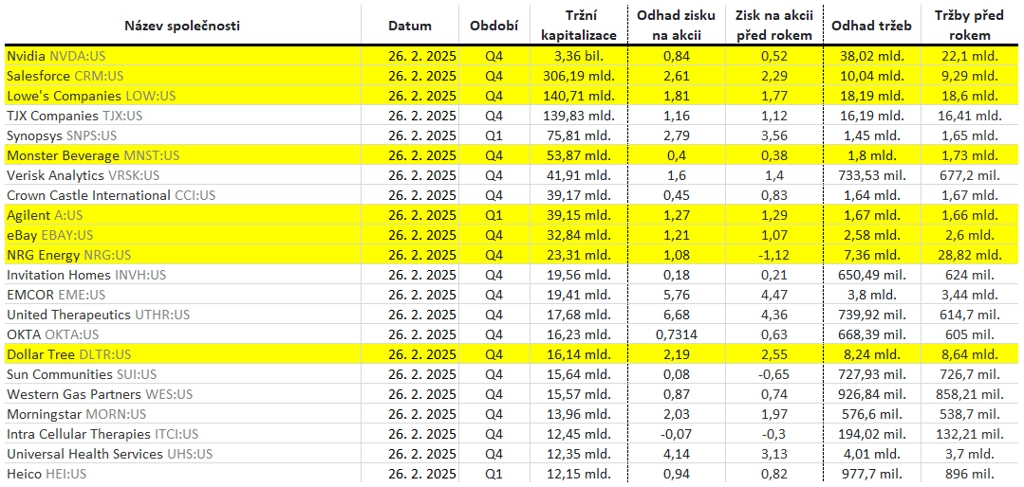This screenshot has height=487, width=1024.
Task: Click the 'Datum' column header
Action: point(410,26)
